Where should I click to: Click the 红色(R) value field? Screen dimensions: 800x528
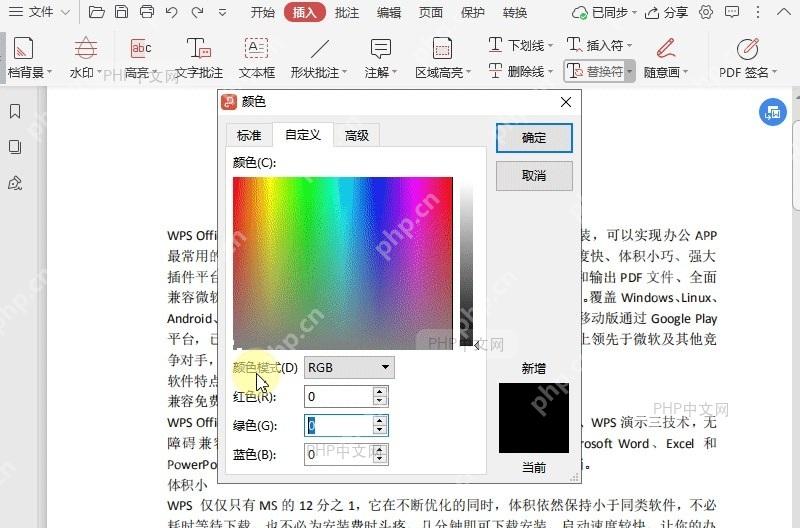click(339, 396)
